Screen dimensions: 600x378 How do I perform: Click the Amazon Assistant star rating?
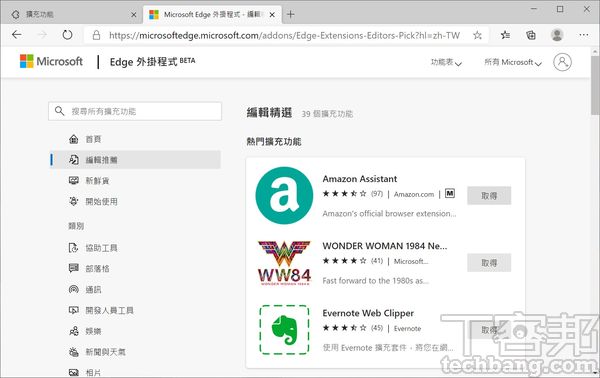click(344, 194)
